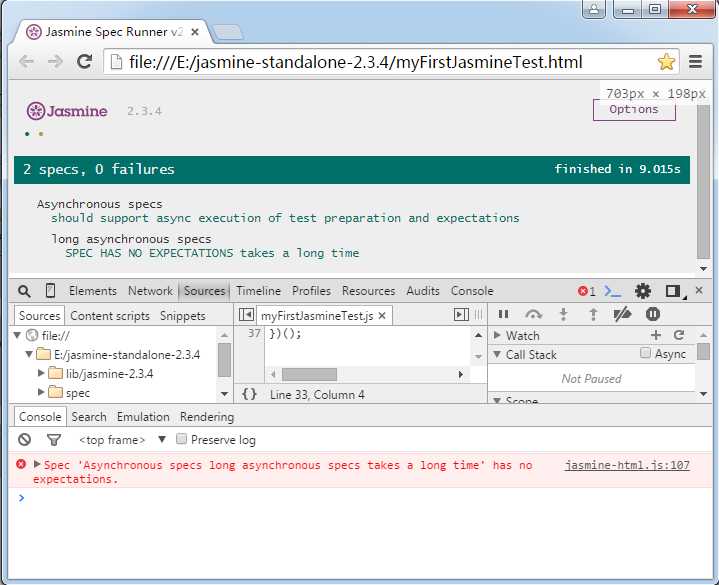Click file navigator vertical scrollbar thumb
This screenshot has width=719, height=585.
tap(224, 359)
